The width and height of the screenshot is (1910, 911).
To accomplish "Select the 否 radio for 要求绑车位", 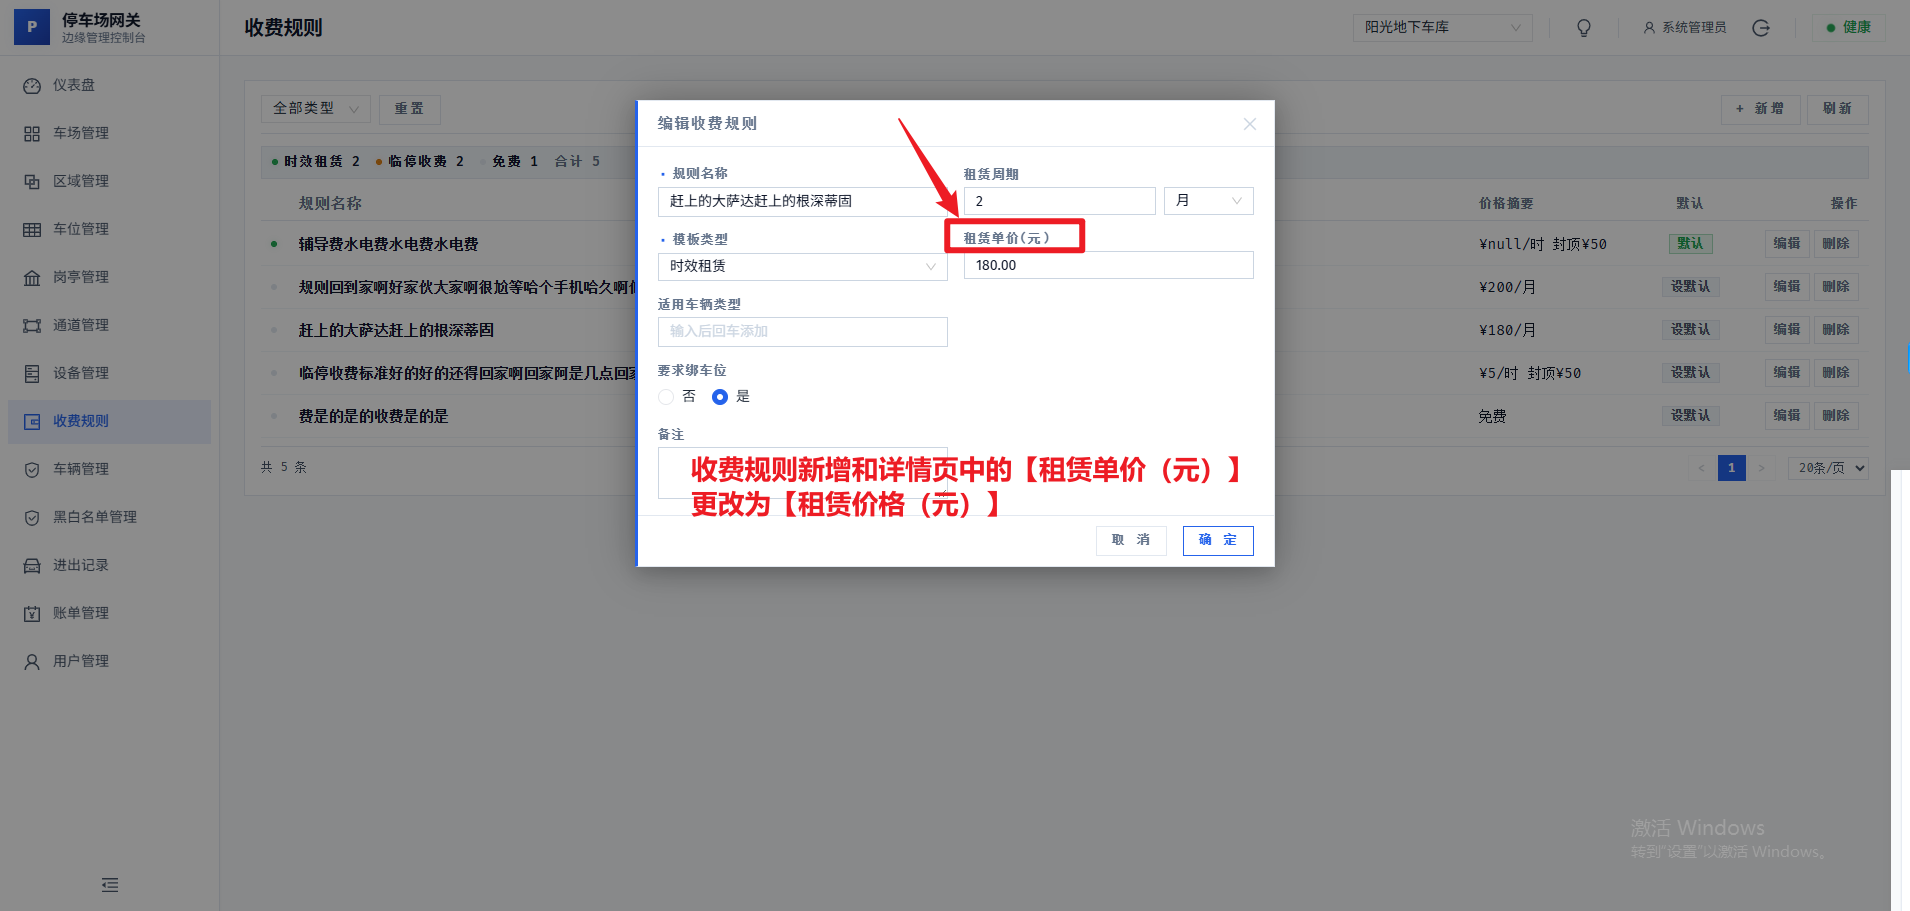I will [666, 396].
